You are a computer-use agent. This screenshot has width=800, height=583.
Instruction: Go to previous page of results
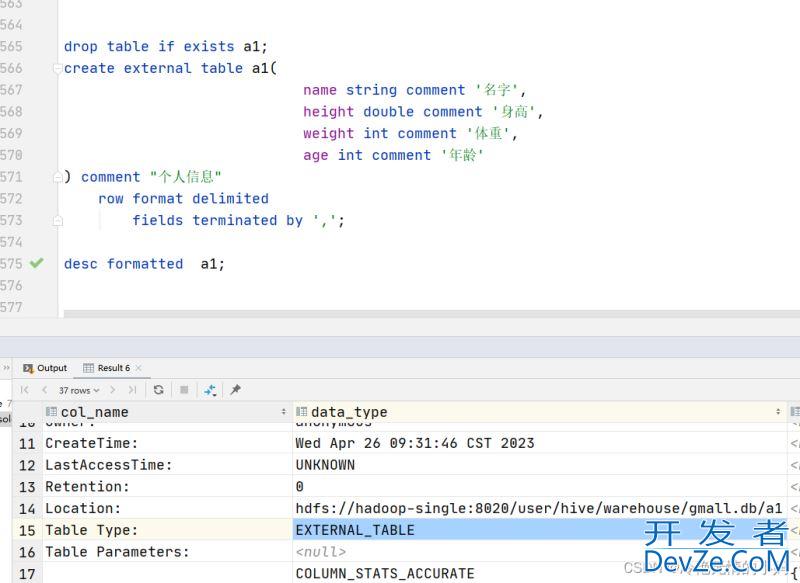click(x=44, y=390)
